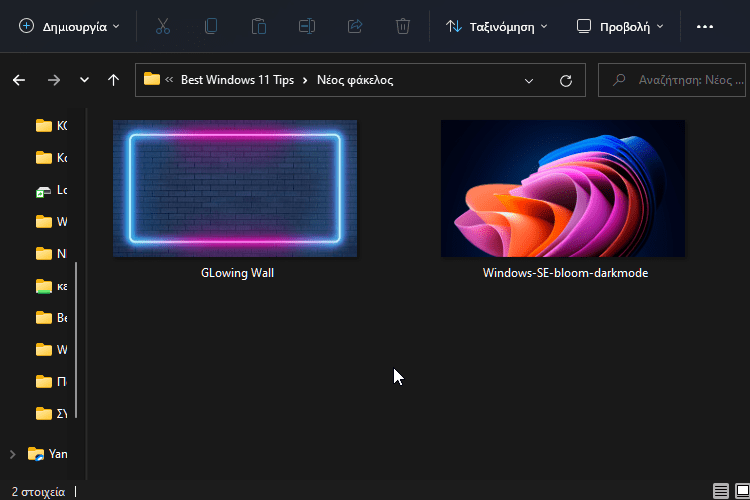Click the GLowing Wall file name
750x500 pixels.
[237, 273]
